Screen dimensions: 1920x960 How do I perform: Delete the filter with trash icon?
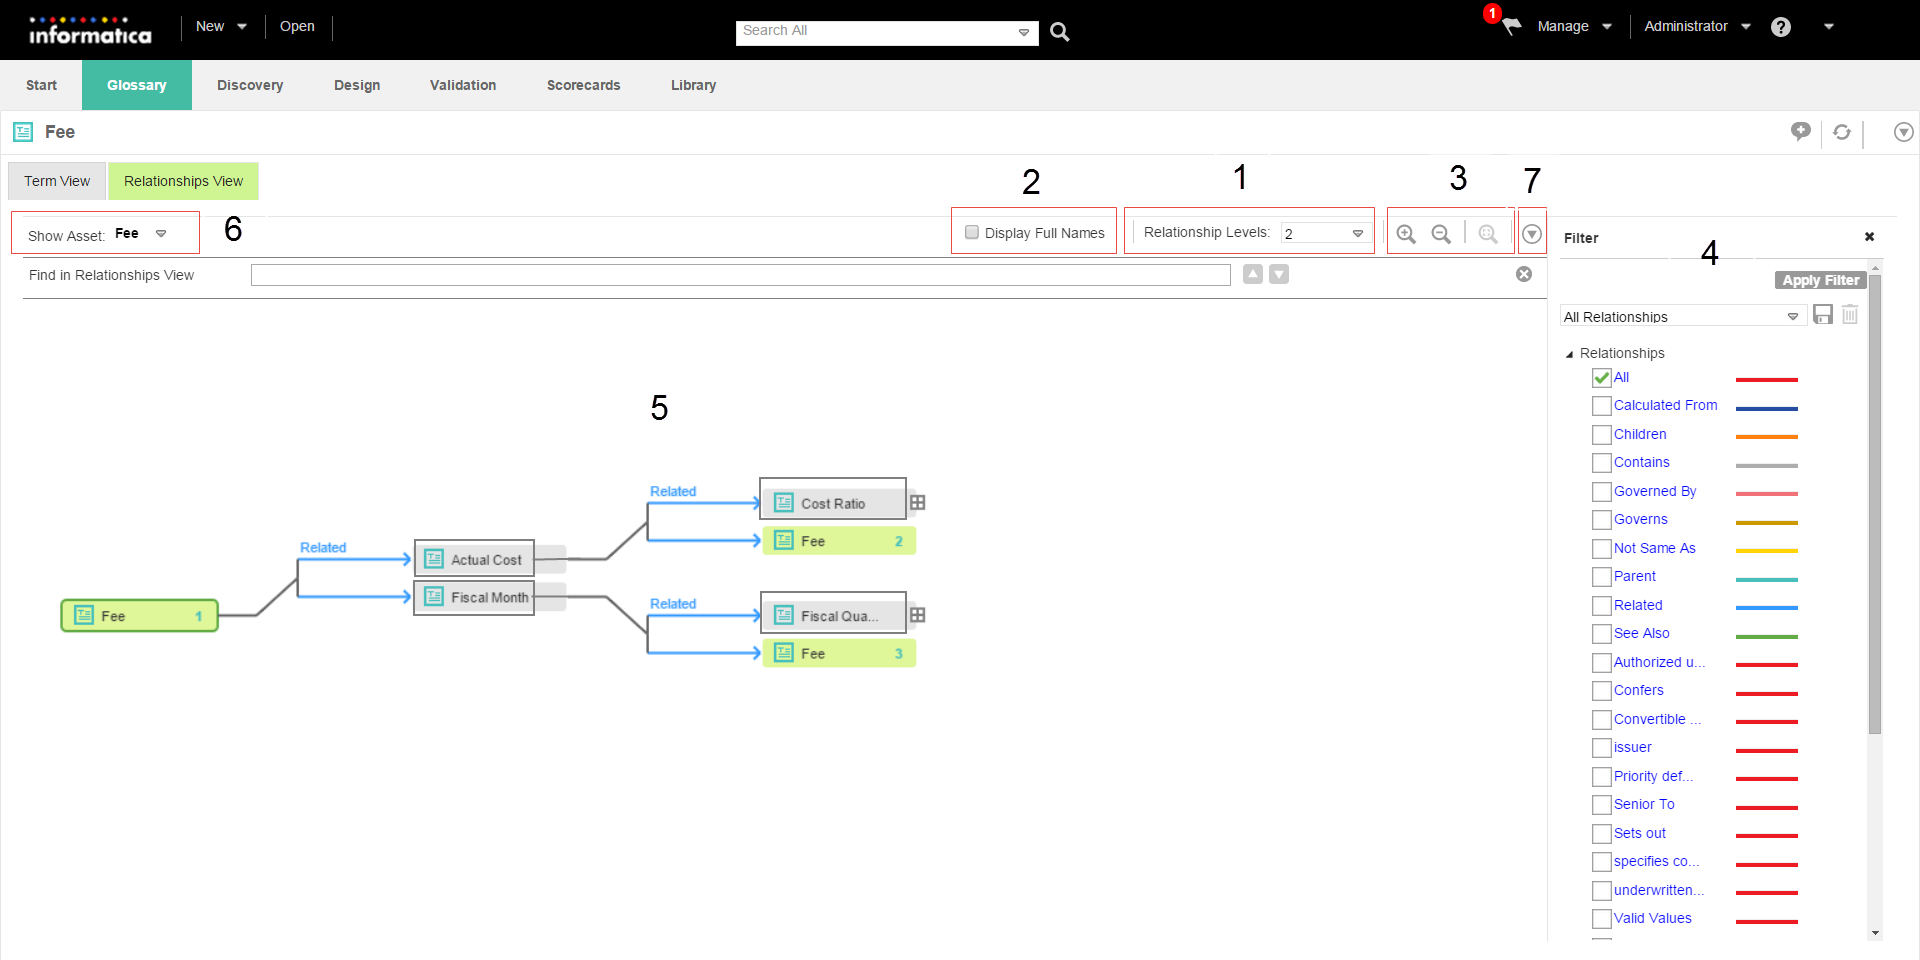tap(1850, 315)
